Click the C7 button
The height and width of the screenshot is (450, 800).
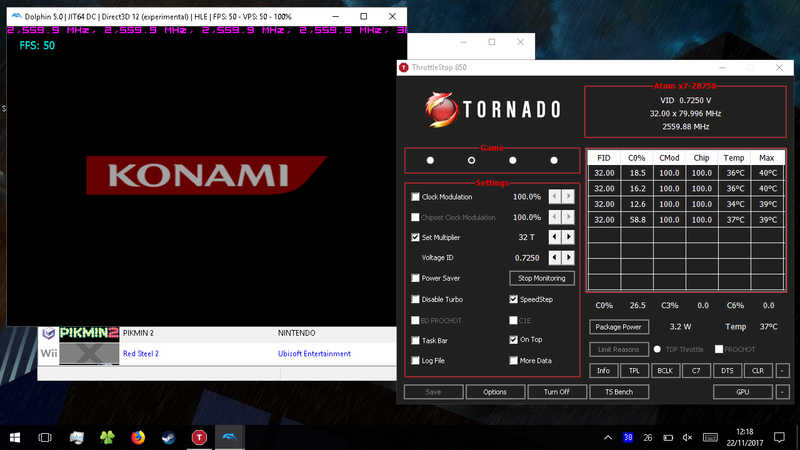coord(696,371)
